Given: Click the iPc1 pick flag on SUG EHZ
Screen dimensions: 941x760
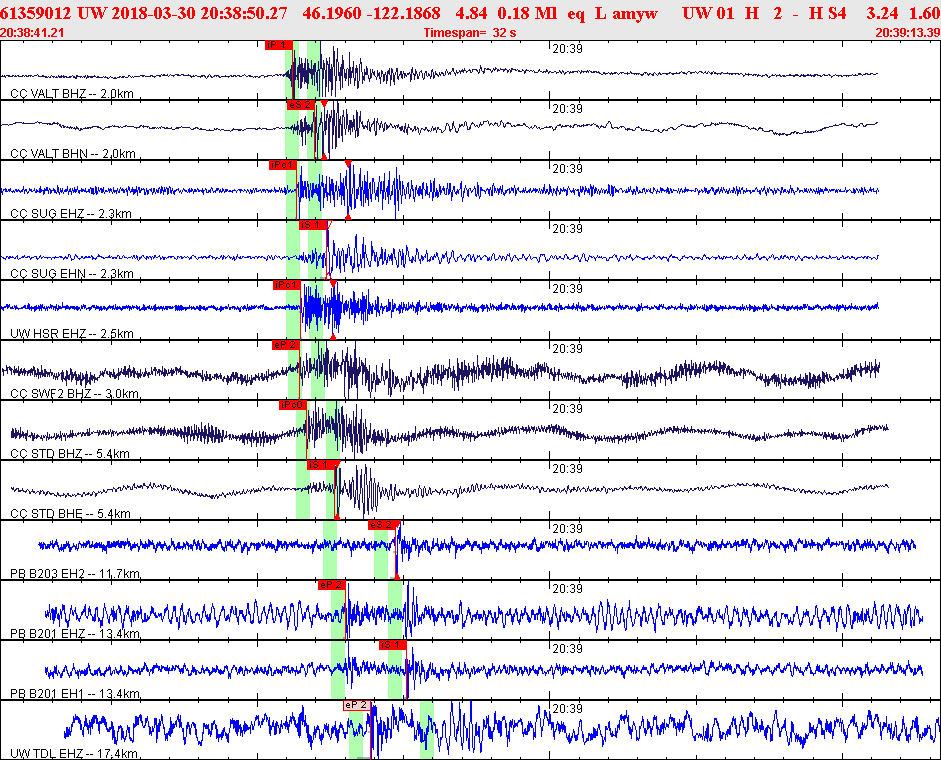Looking at the screenshot, I should point(283,165).
